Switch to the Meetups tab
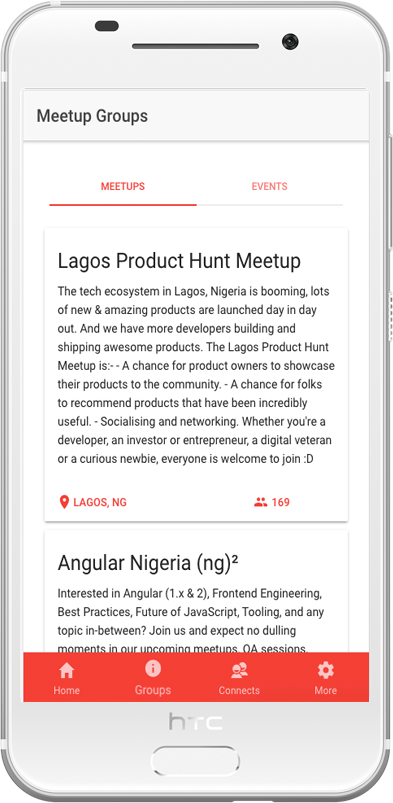The width and height of the screenshot is (393, 803). point(123,186)
